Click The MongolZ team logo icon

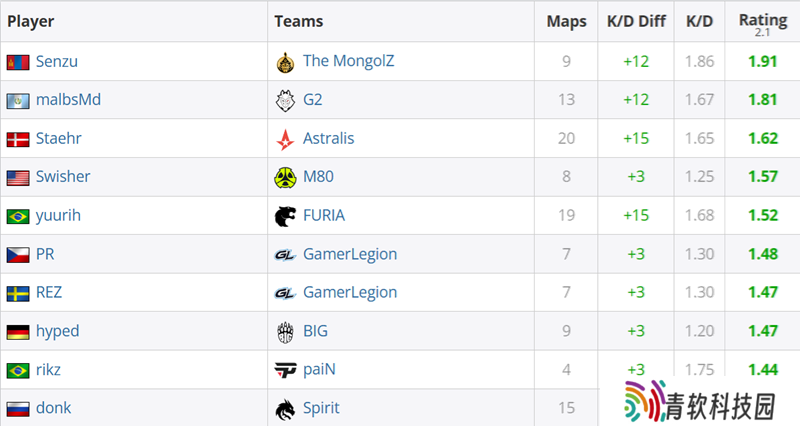(285, 62)
